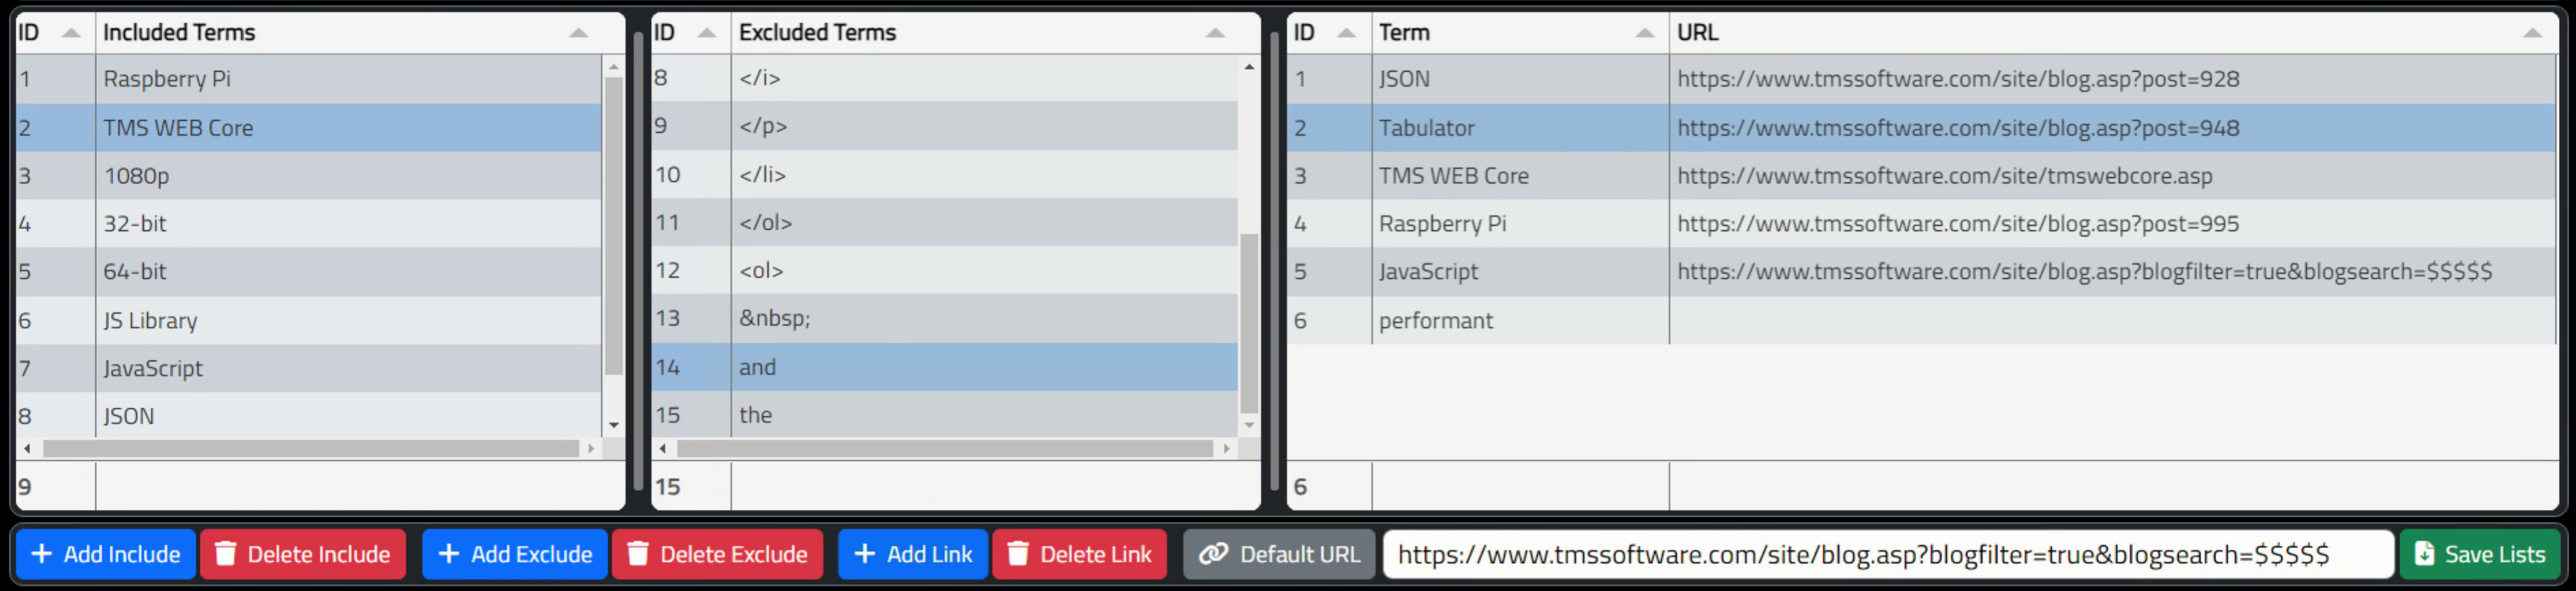Click URL ending post=995

(1958, 224)
